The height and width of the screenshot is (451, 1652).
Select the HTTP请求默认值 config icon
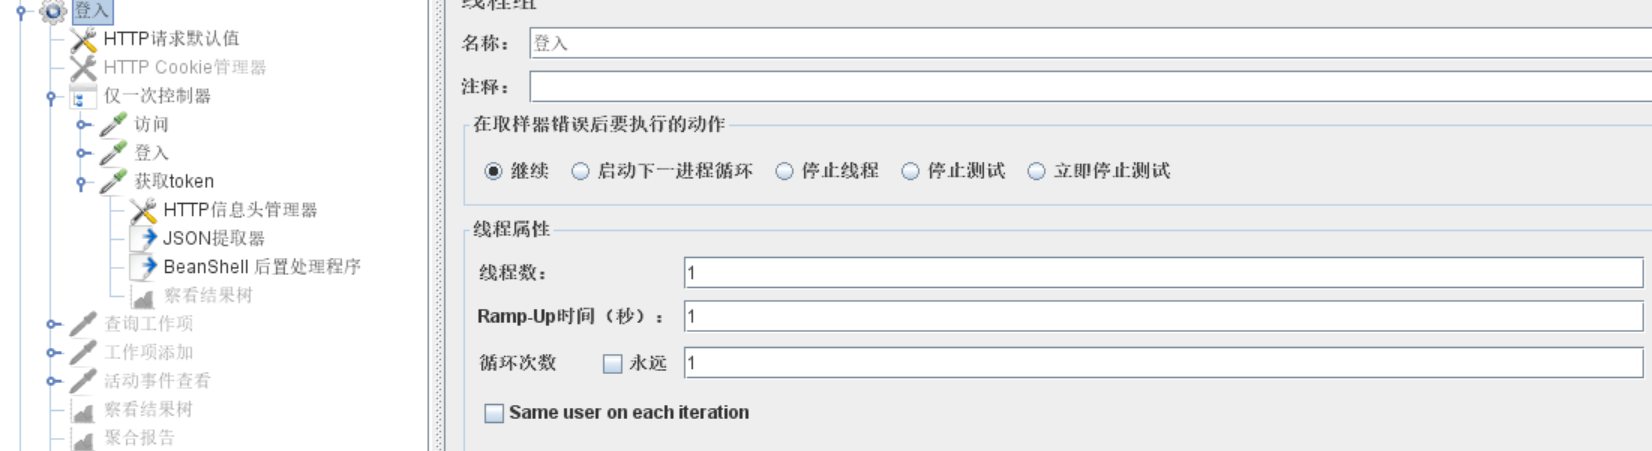tap(84, 40)
